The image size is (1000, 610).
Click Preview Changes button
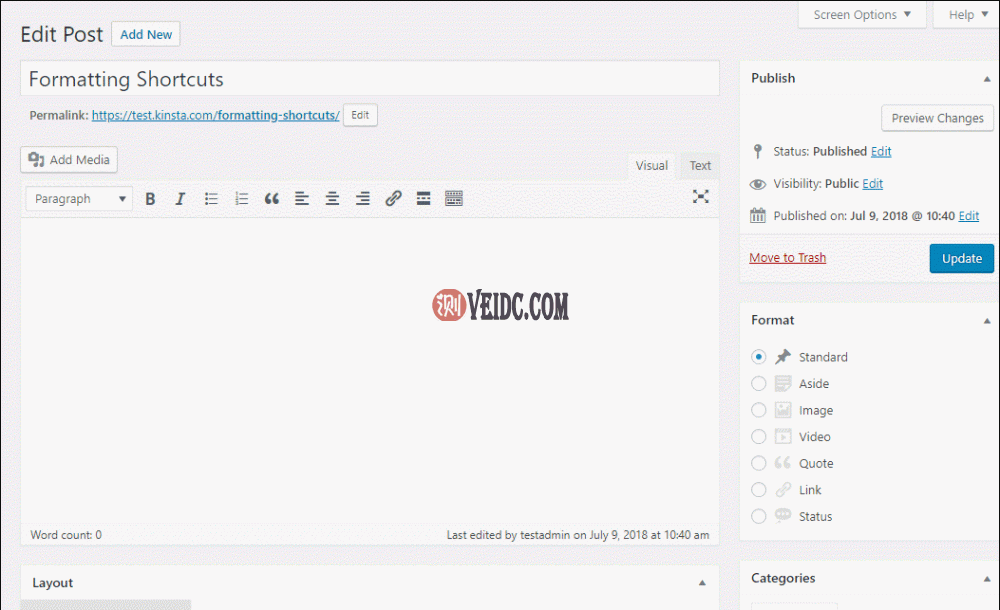tap(937, 118)
